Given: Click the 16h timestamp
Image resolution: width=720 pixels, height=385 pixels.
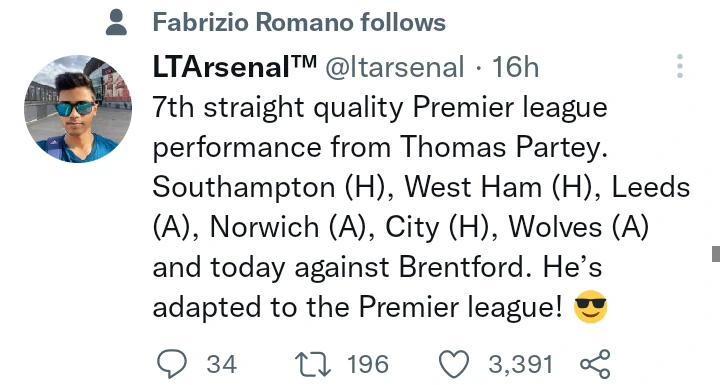Looking at the screenshot, I should [515, 67].
